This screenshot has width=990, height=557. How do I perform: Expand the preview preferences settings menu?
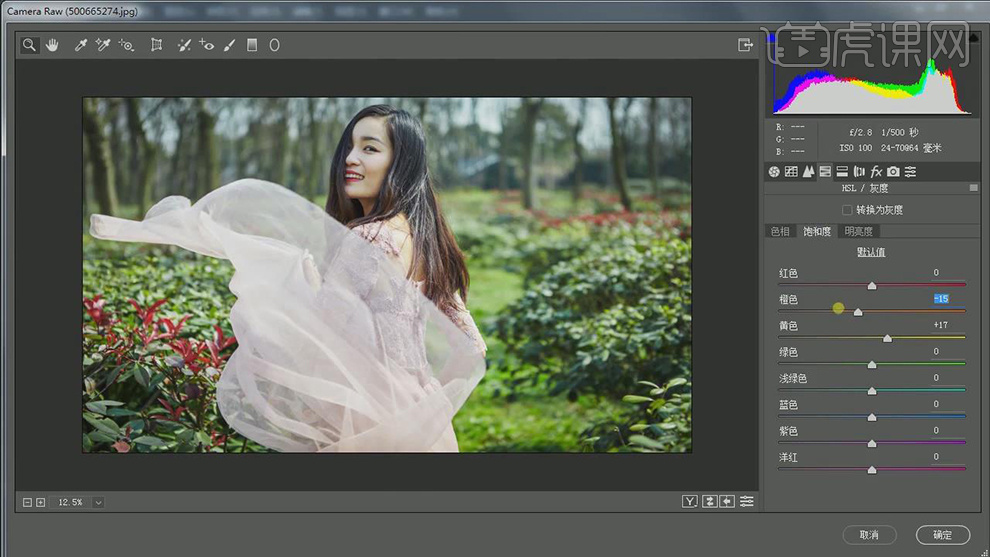pos(746,501)
